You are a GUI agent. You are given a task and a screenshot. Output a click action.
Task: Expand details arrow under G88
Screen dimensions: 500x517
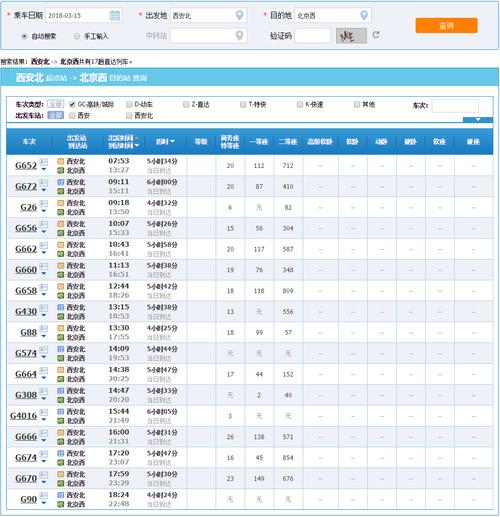point(44,336)
